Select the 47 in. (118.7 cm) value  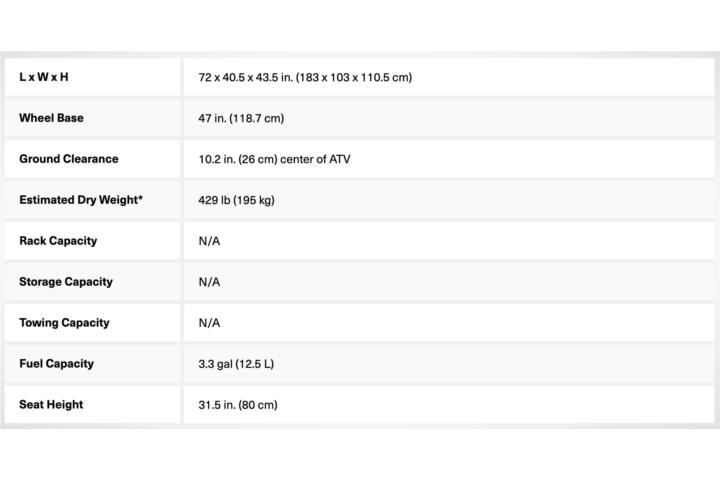coord(241,118)
